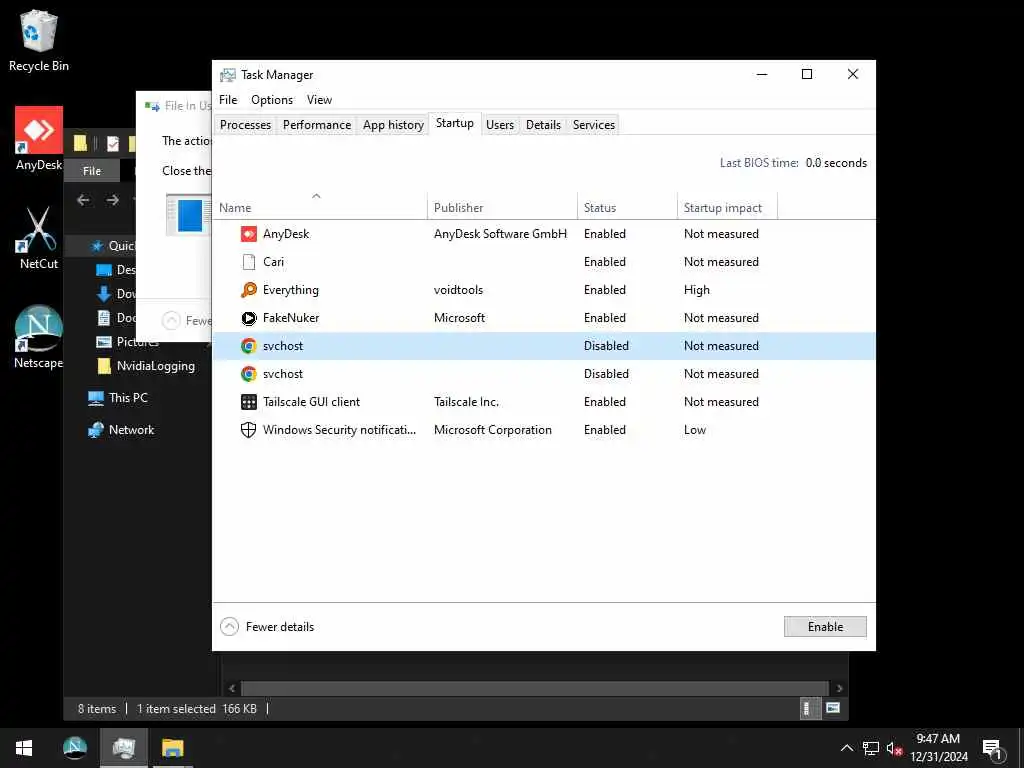Sort by the Publisher column header

pyautogui.click(x=502, y=206)
